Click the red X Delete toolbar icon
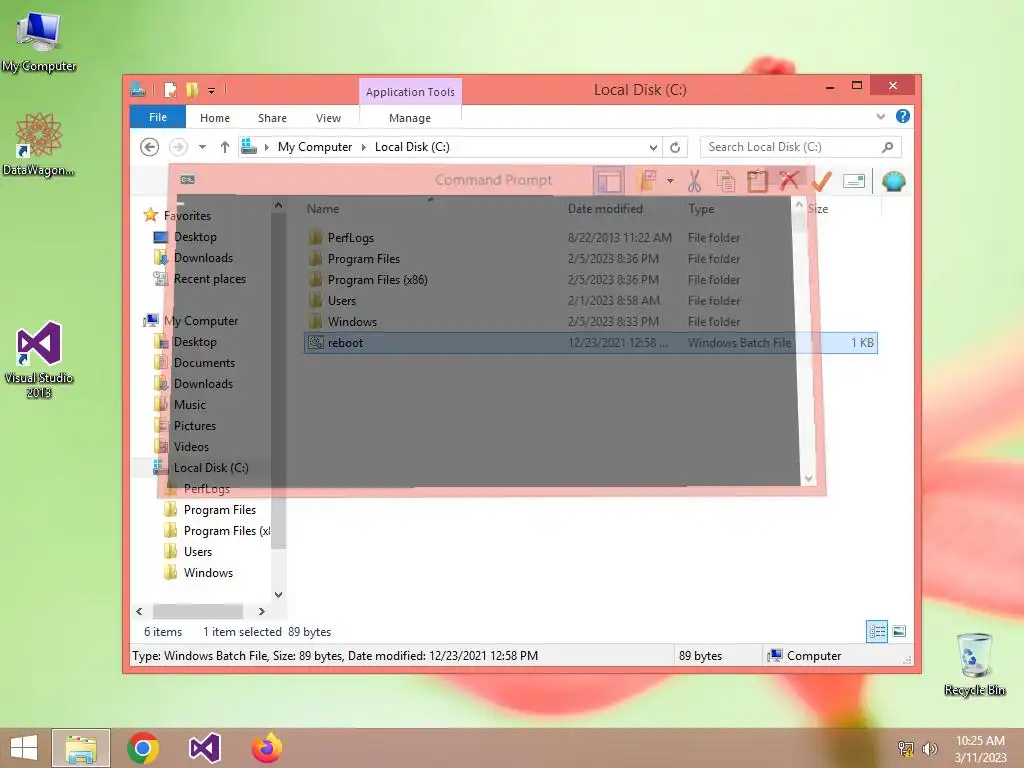The image size is (1024, 768). tap(789, 180)
